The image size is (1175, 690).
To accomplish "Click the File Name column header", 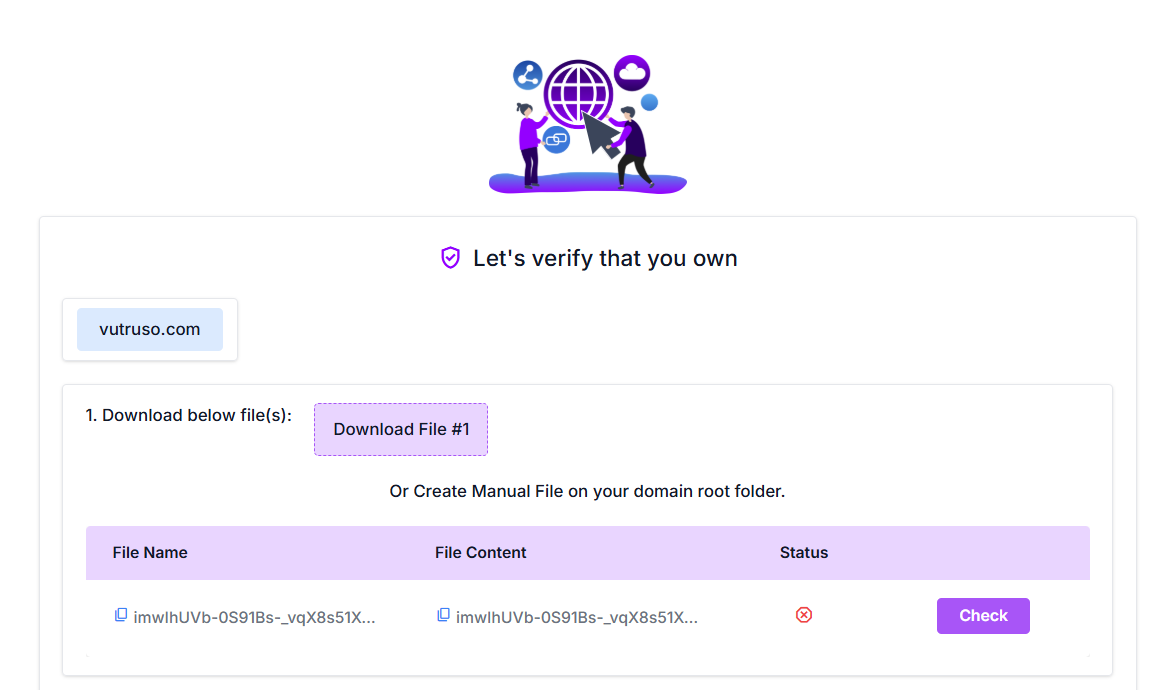I will (x=150, y=553).
